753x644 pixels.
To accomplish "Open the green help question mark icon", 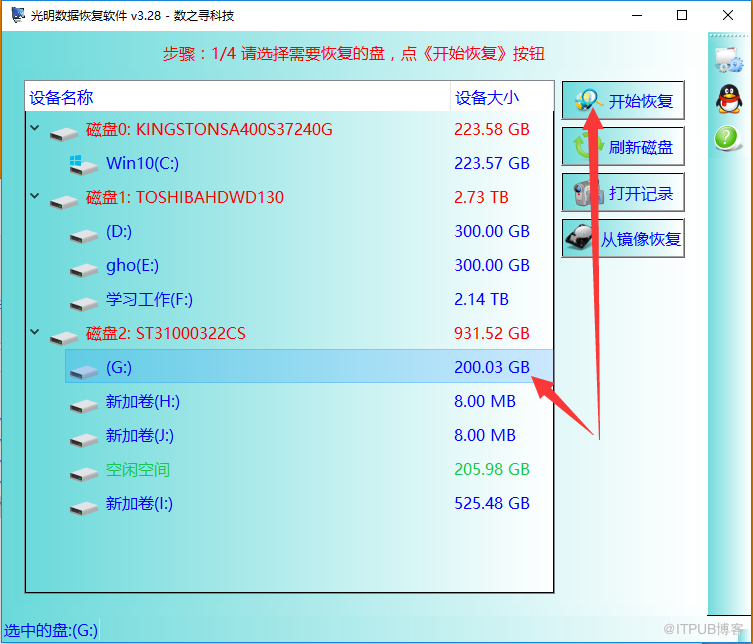I will pos(727,138).
